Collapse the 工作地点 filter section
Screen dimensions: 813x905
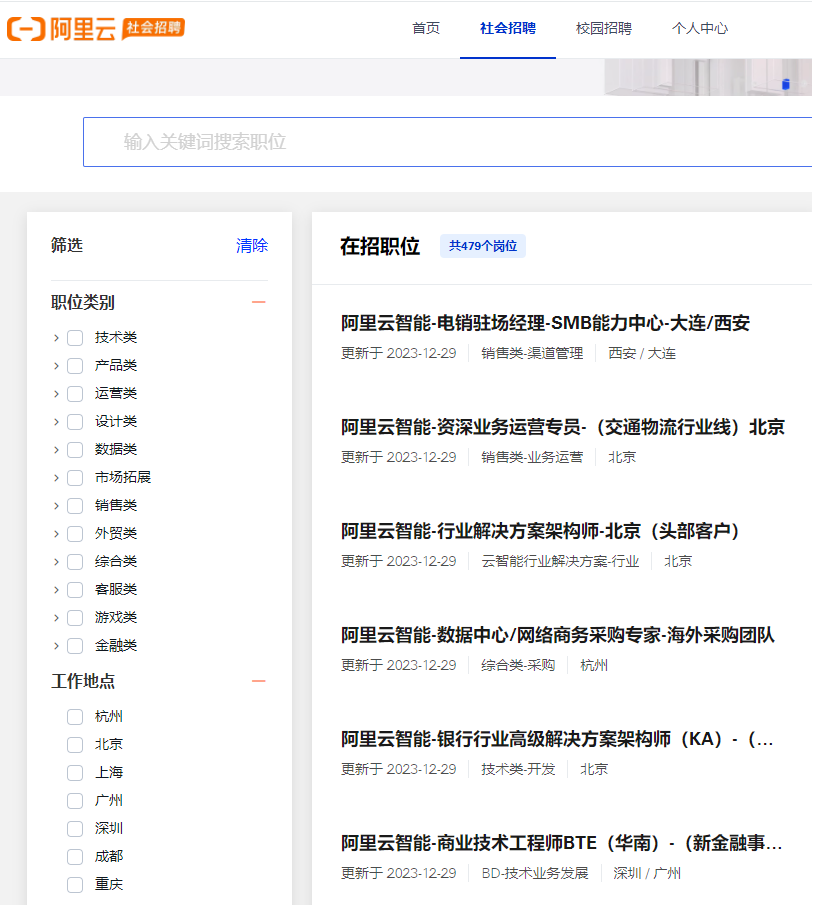(259, 681)
